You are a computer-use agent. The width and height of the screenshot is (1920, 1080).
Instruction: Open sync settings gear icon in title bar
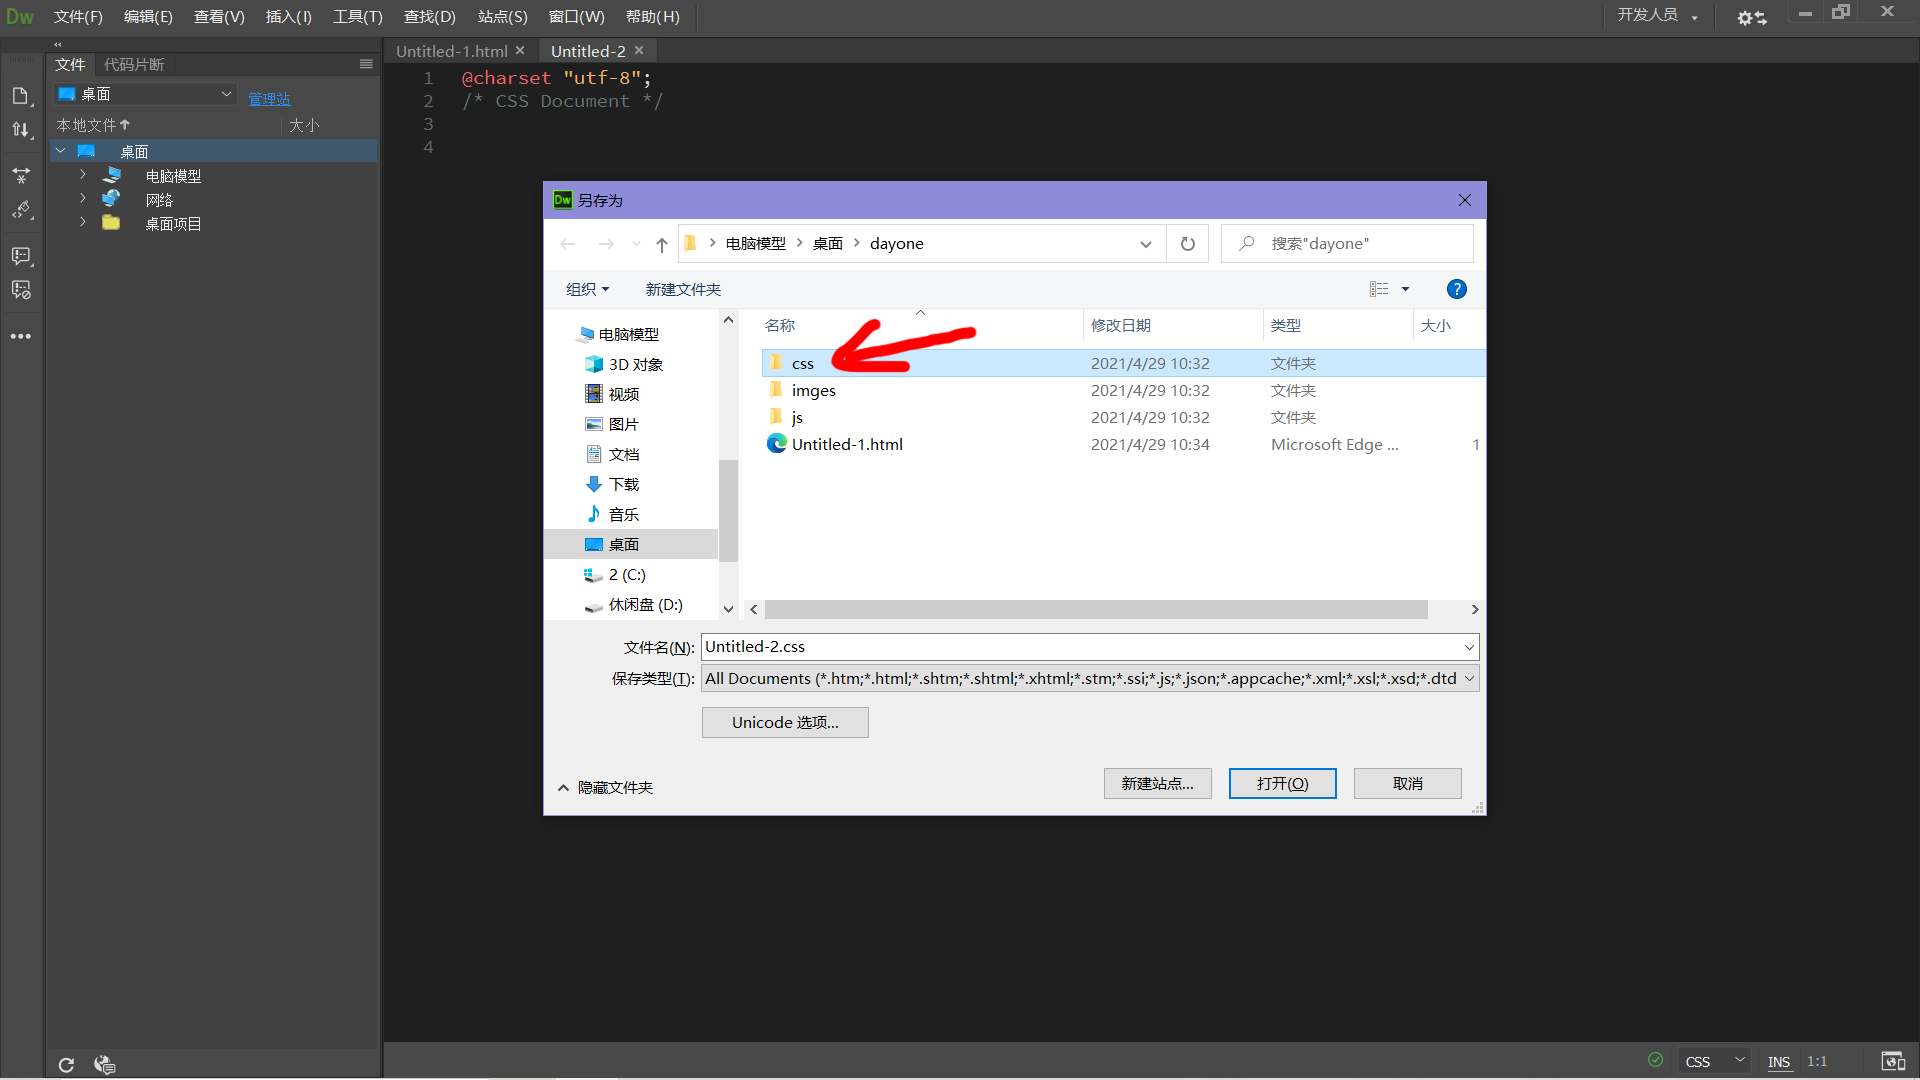[1752, 17]
